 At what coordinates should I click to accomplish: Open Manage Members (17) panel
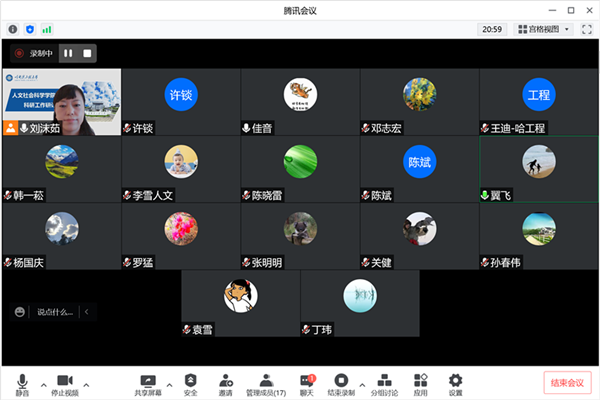click(266, 385)
